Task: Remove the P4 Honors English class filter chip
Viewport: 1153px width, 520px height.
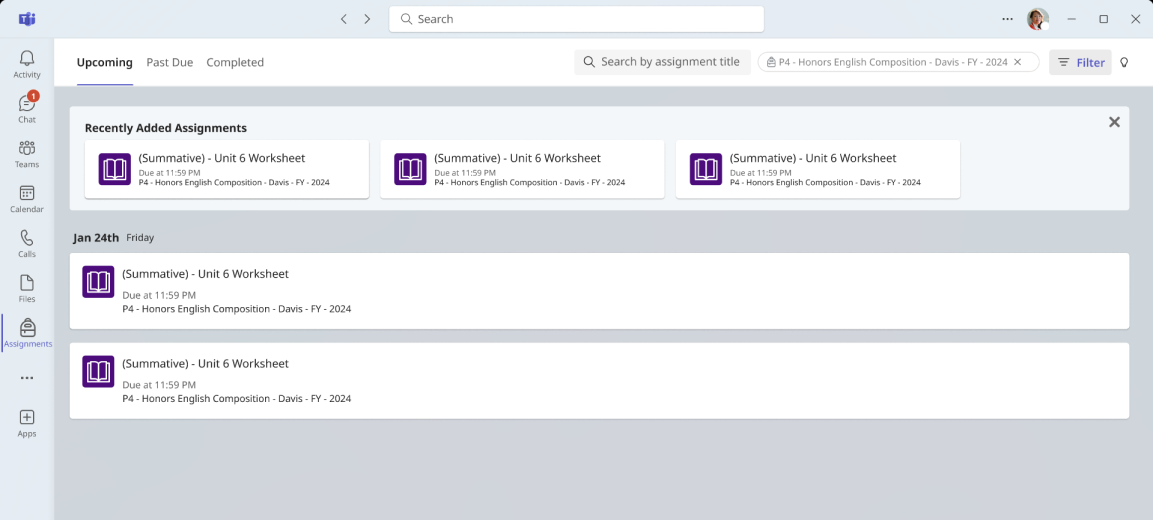Action: tap(1018, 63)
